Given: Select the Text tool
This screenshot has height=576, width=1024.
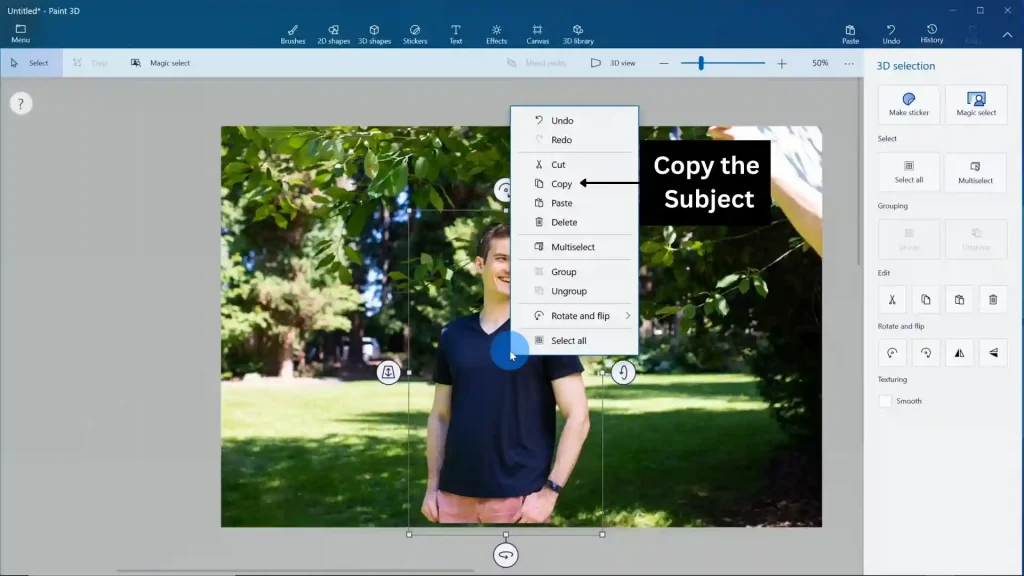Looking at the screenshot, I should coord(455,31).
